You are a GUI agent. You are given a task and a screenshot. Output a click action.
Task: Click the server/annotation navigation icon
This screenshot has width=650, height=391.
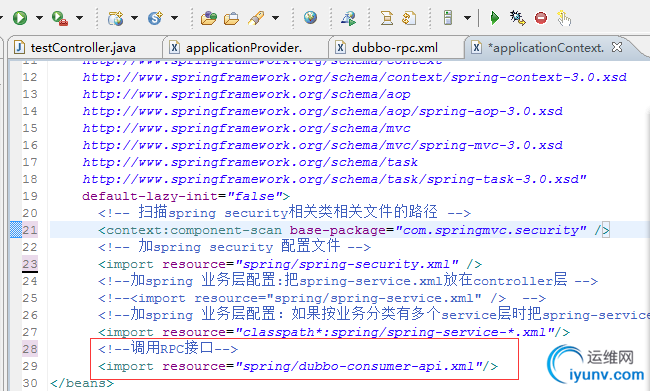448,18
